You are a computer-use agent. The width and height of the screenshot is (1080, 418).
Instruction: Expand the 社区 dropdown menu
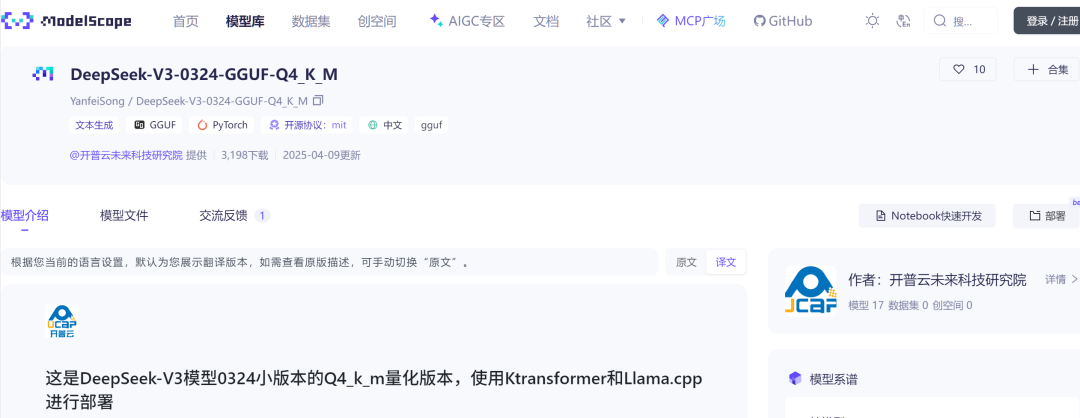click(x=606, y=21)
